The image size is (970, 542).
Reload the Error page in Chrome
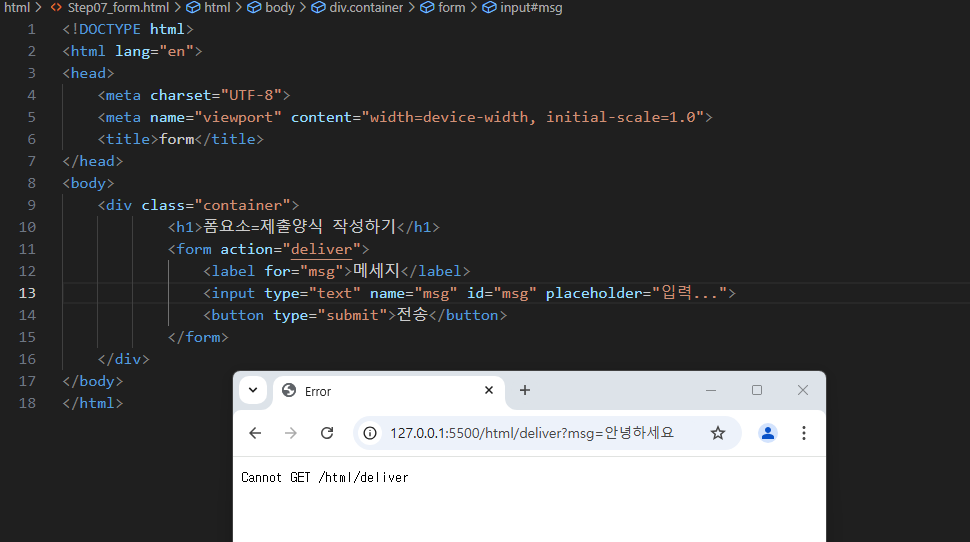pyautogui.click(x=327, y=433)
